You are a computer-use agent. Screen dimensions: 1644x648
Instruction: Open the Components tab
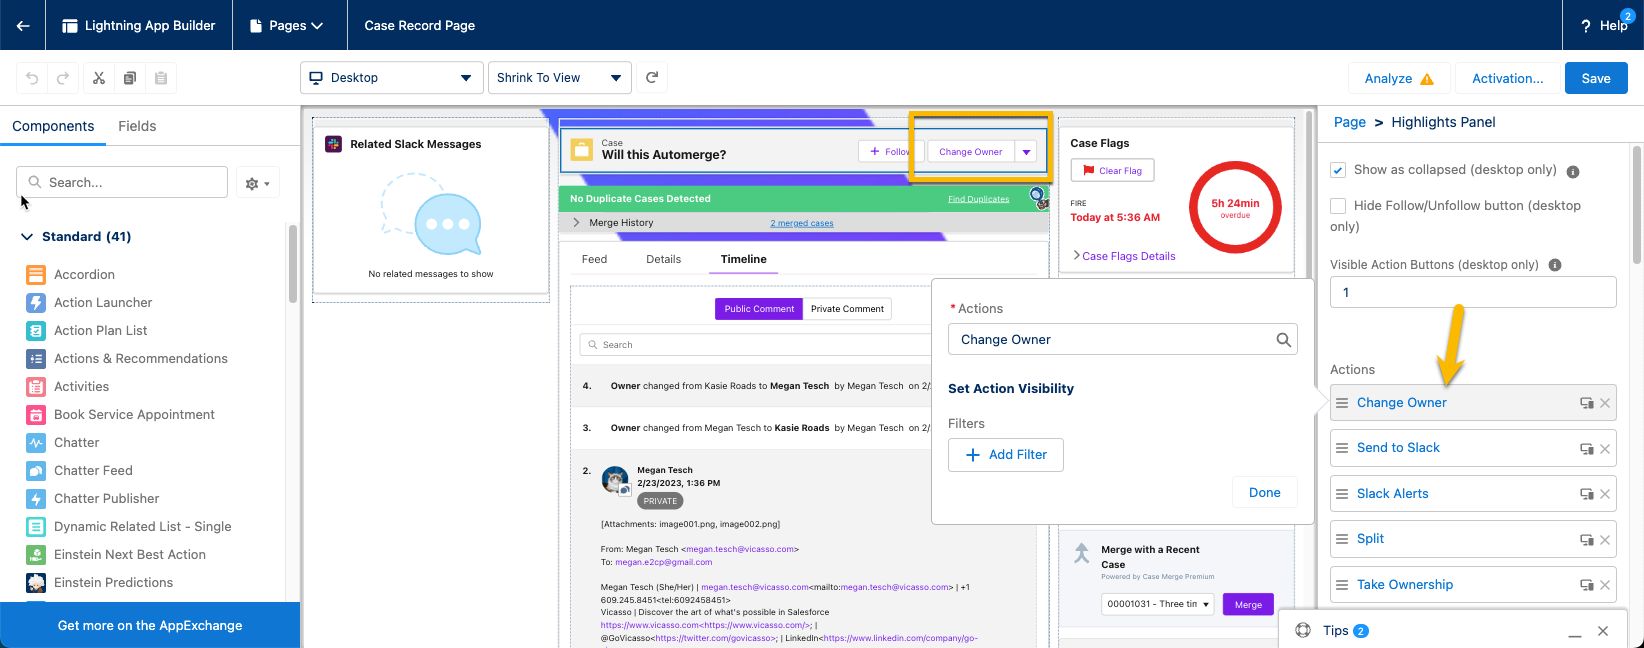click(x=53, y=126)
